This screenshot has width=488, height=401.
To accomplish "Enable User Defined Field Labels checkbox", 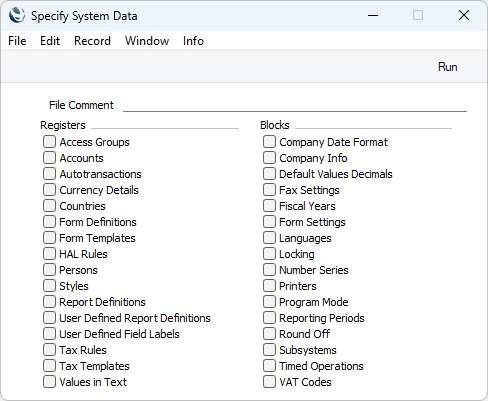I will click(49, 334).
